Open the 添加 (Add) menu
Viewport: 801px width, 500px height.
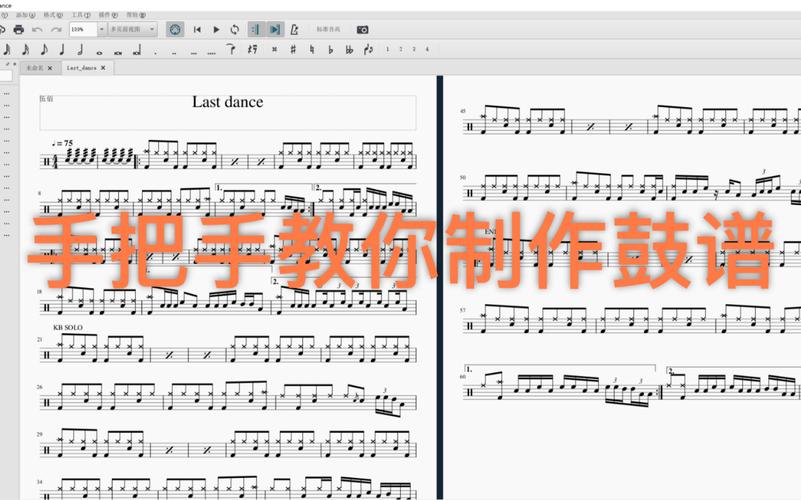pos(26,15)
